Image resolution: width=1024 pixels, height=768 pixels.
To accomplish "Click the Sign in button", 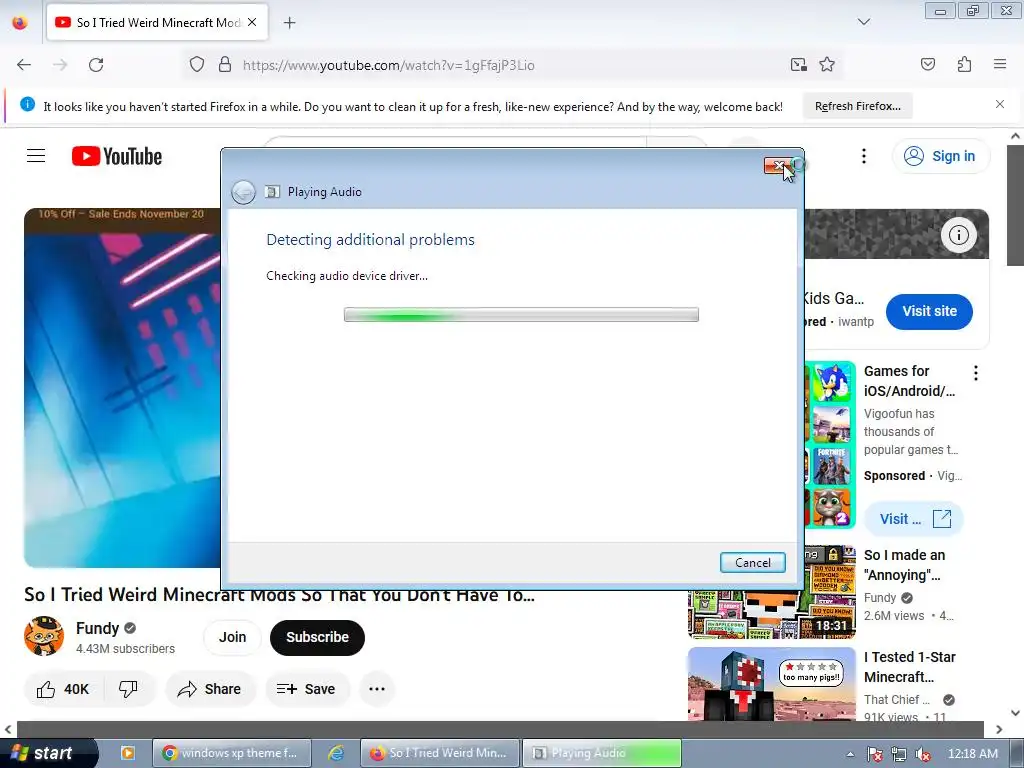I will pos(941,156).
